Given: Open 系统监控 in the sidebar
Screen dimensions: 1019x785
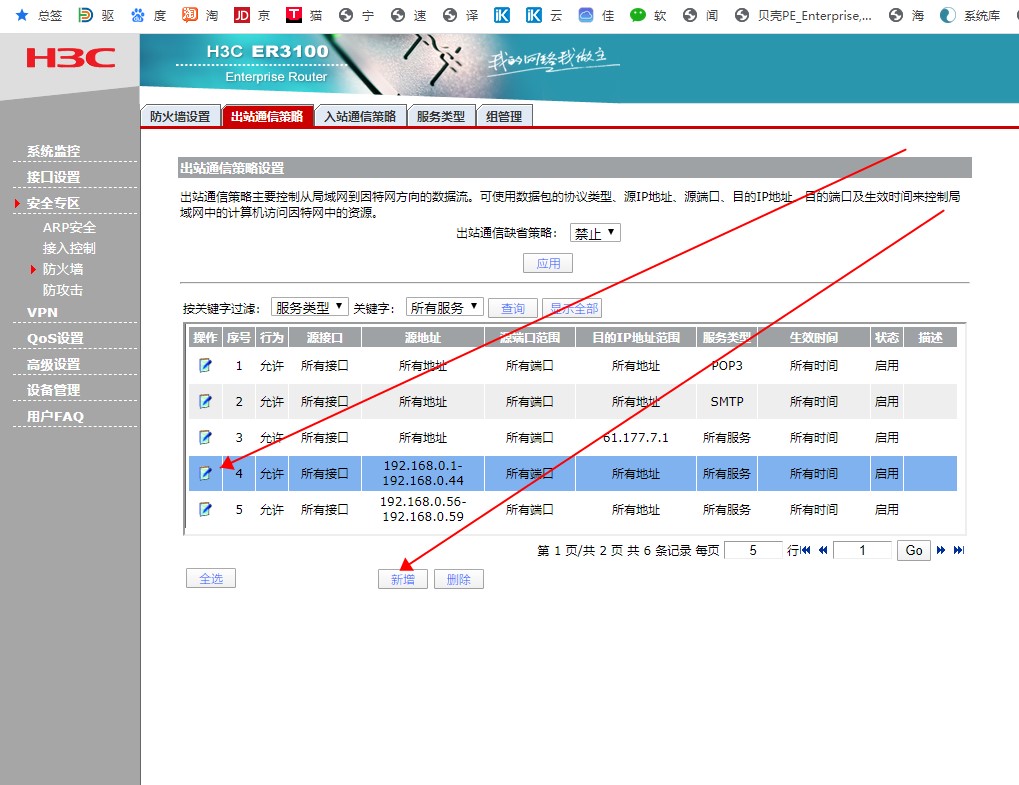Looking at the screenshot, I should 53,151.
